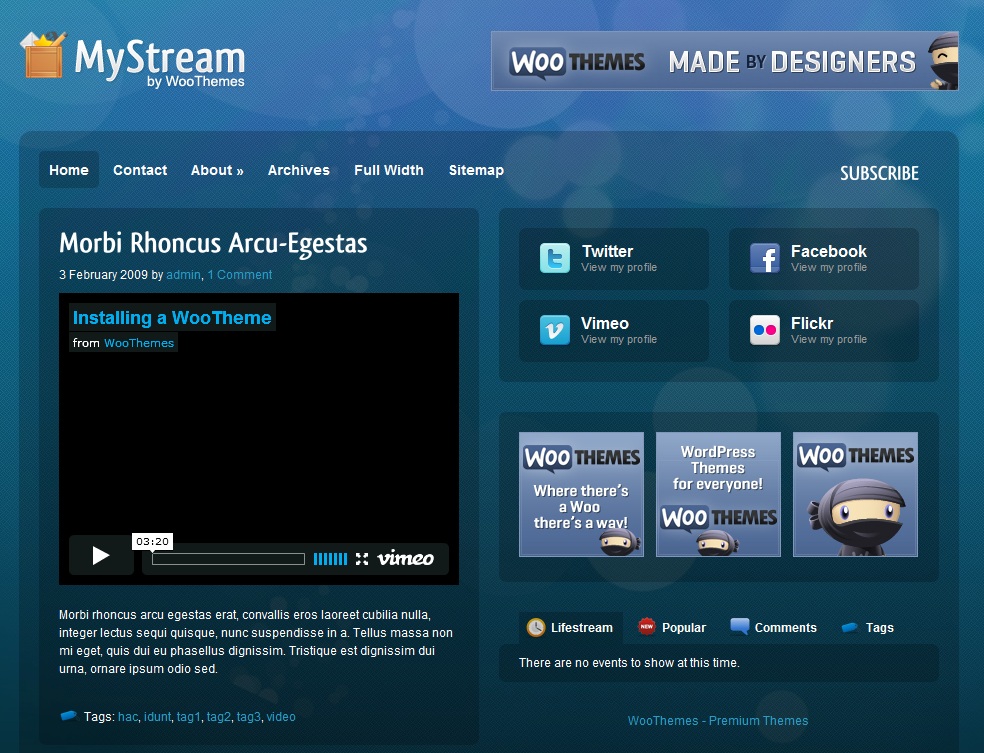Click the red Popular 'new' badge icon
984x753 pixels.
coord(646,626)
